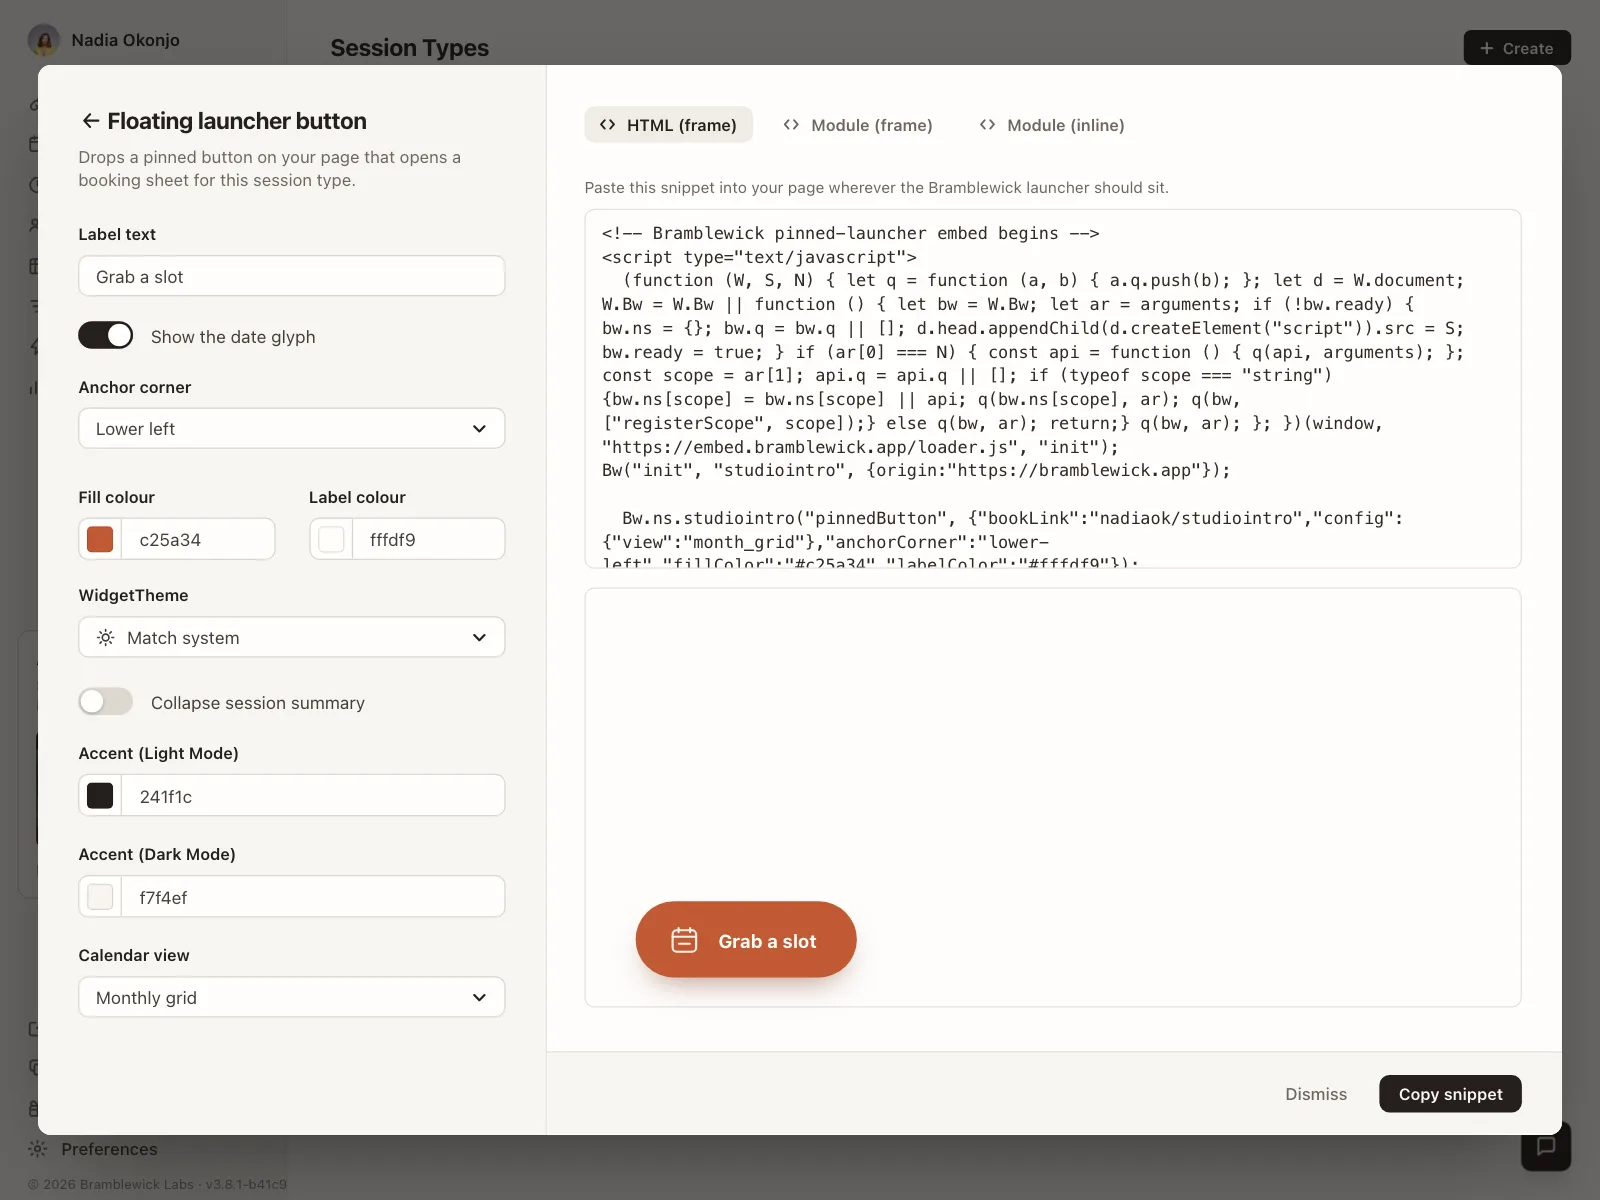Click the Floating launcher button title
The width and height of the screenshot is (1600, 1200).
(x=237, y=121)
